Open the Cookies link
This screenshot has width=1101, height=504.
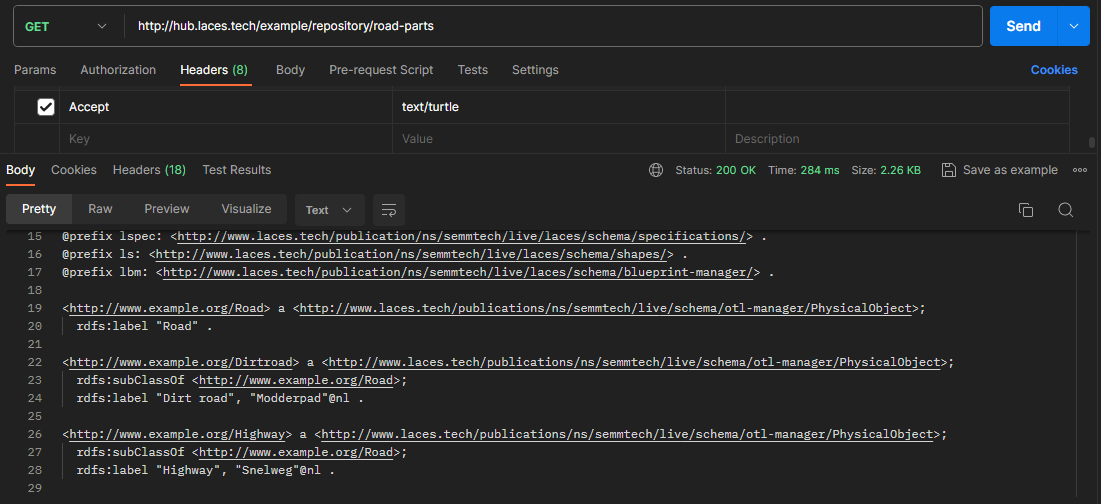click(1054, 70)
